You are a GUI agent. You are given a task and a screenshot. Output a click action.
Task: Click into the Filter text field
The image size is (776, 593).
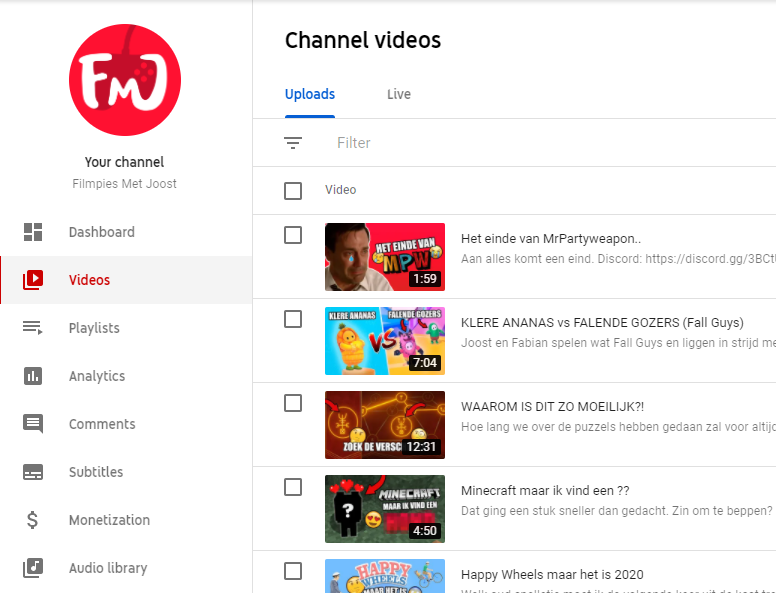click(x=500, y=143)
